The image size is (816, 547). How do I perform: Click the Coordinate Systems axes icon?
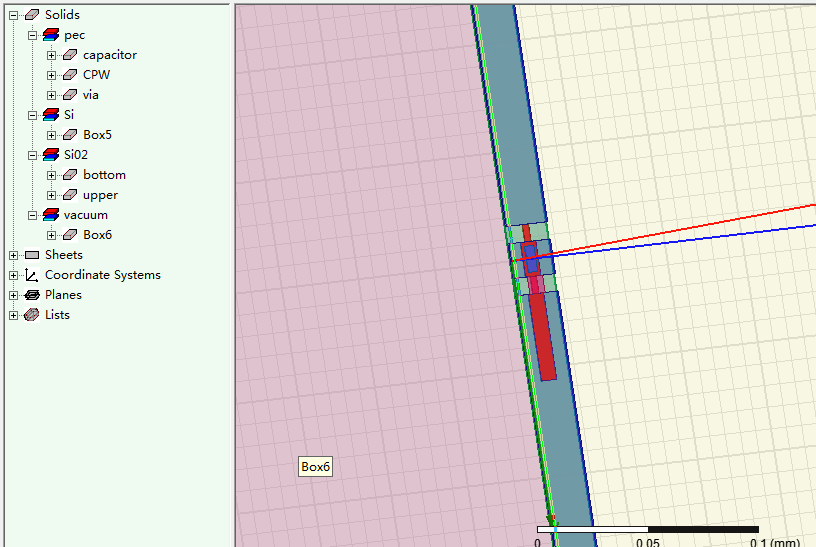32,275
